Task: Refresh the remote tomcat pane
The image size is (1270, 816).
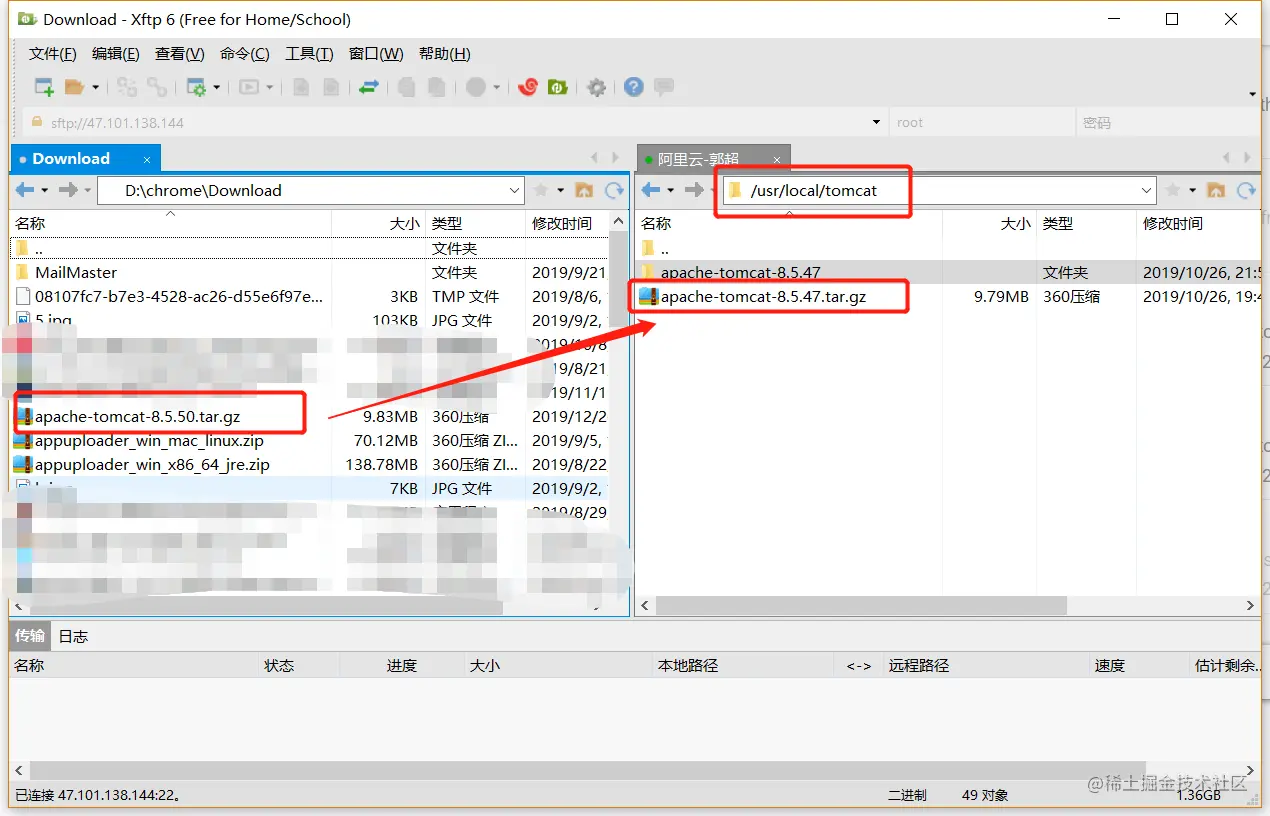Action: pyautogui.click(x=1246, y=190)
